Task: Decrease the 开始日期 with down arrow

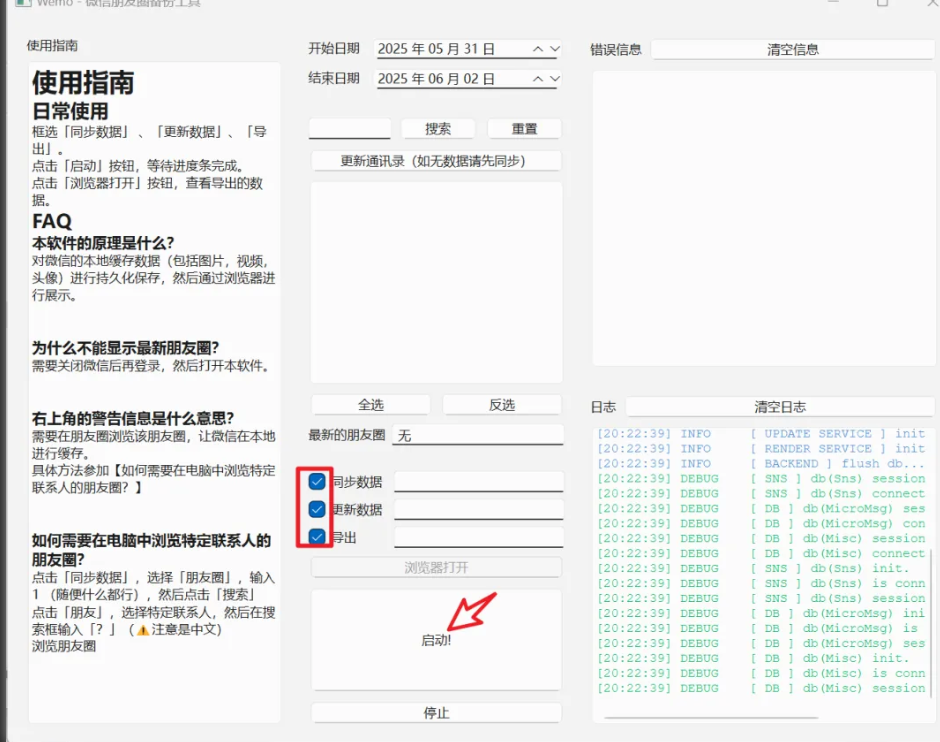Action: click(555, 49)
